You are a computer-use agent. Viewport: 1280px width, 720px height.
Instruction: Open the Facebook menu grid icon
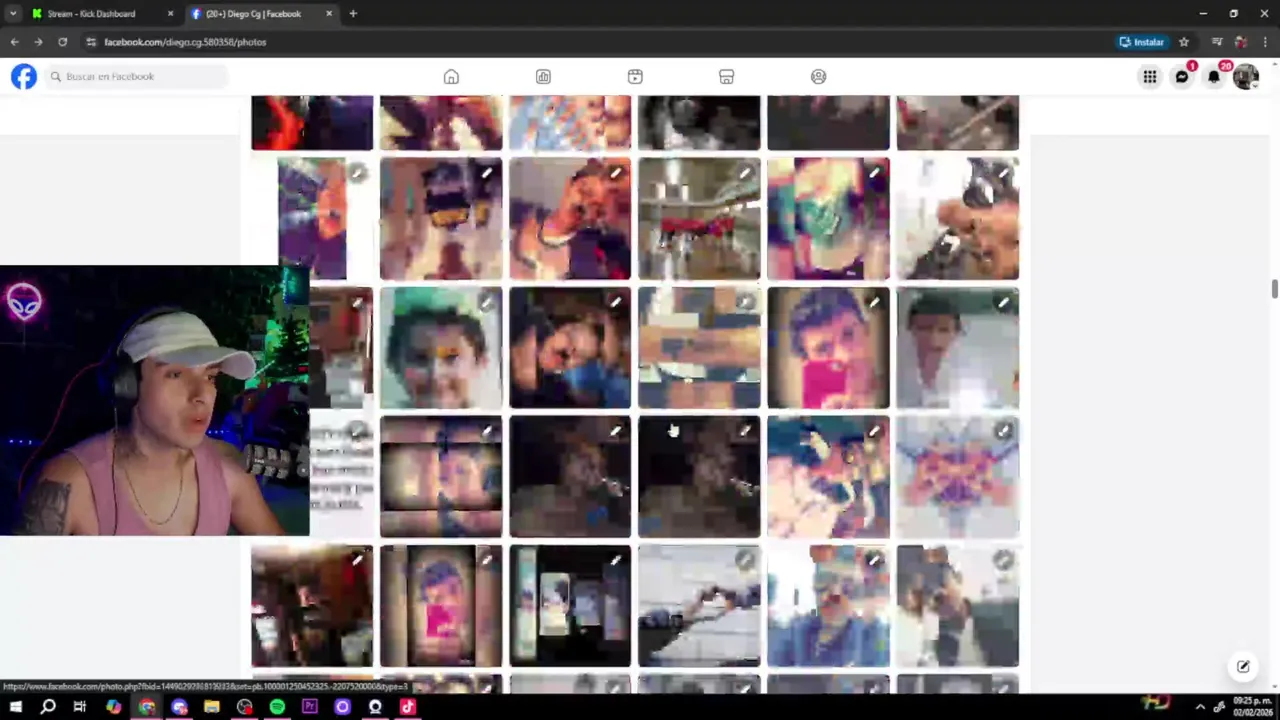tap(1150, 77)
